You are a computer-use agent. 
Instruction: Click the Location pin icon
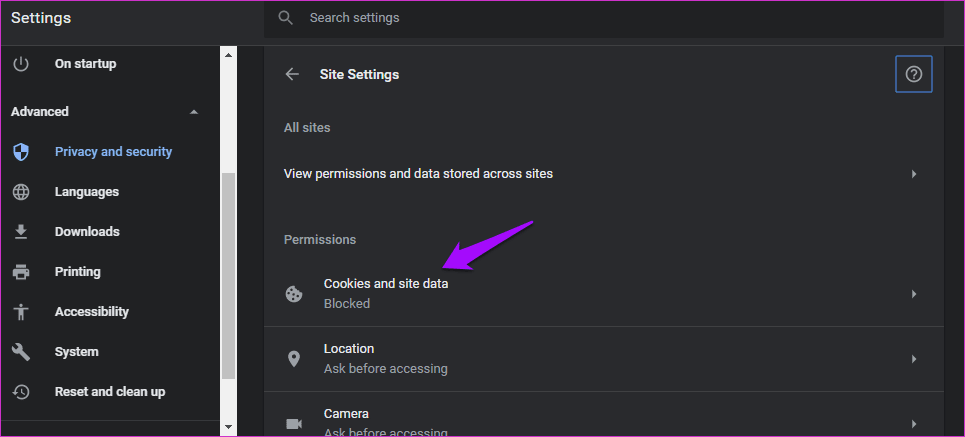(x=294, y=359)
